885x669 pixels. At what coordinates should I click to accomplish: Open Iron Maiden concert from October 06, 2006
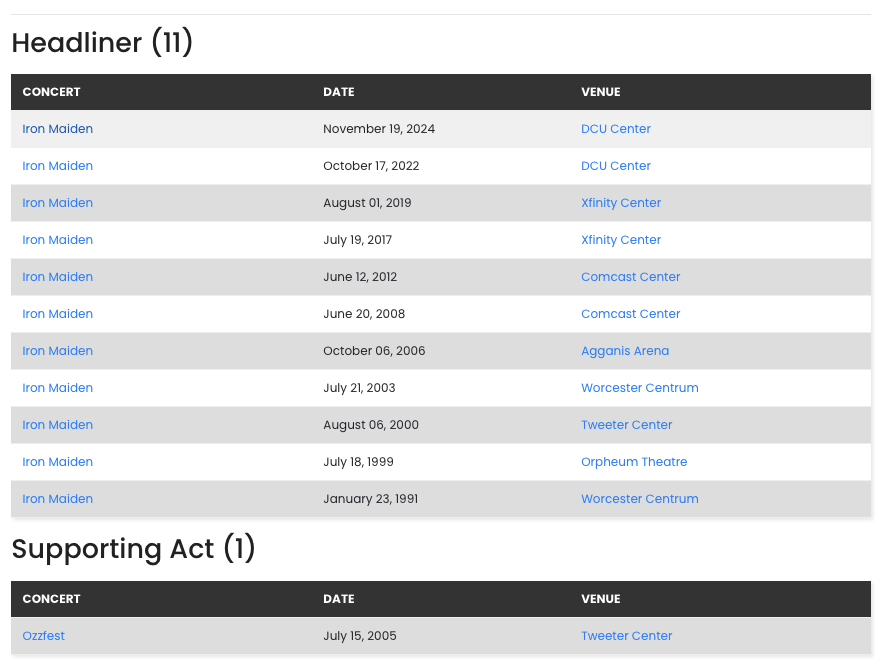tap(58, 351)
